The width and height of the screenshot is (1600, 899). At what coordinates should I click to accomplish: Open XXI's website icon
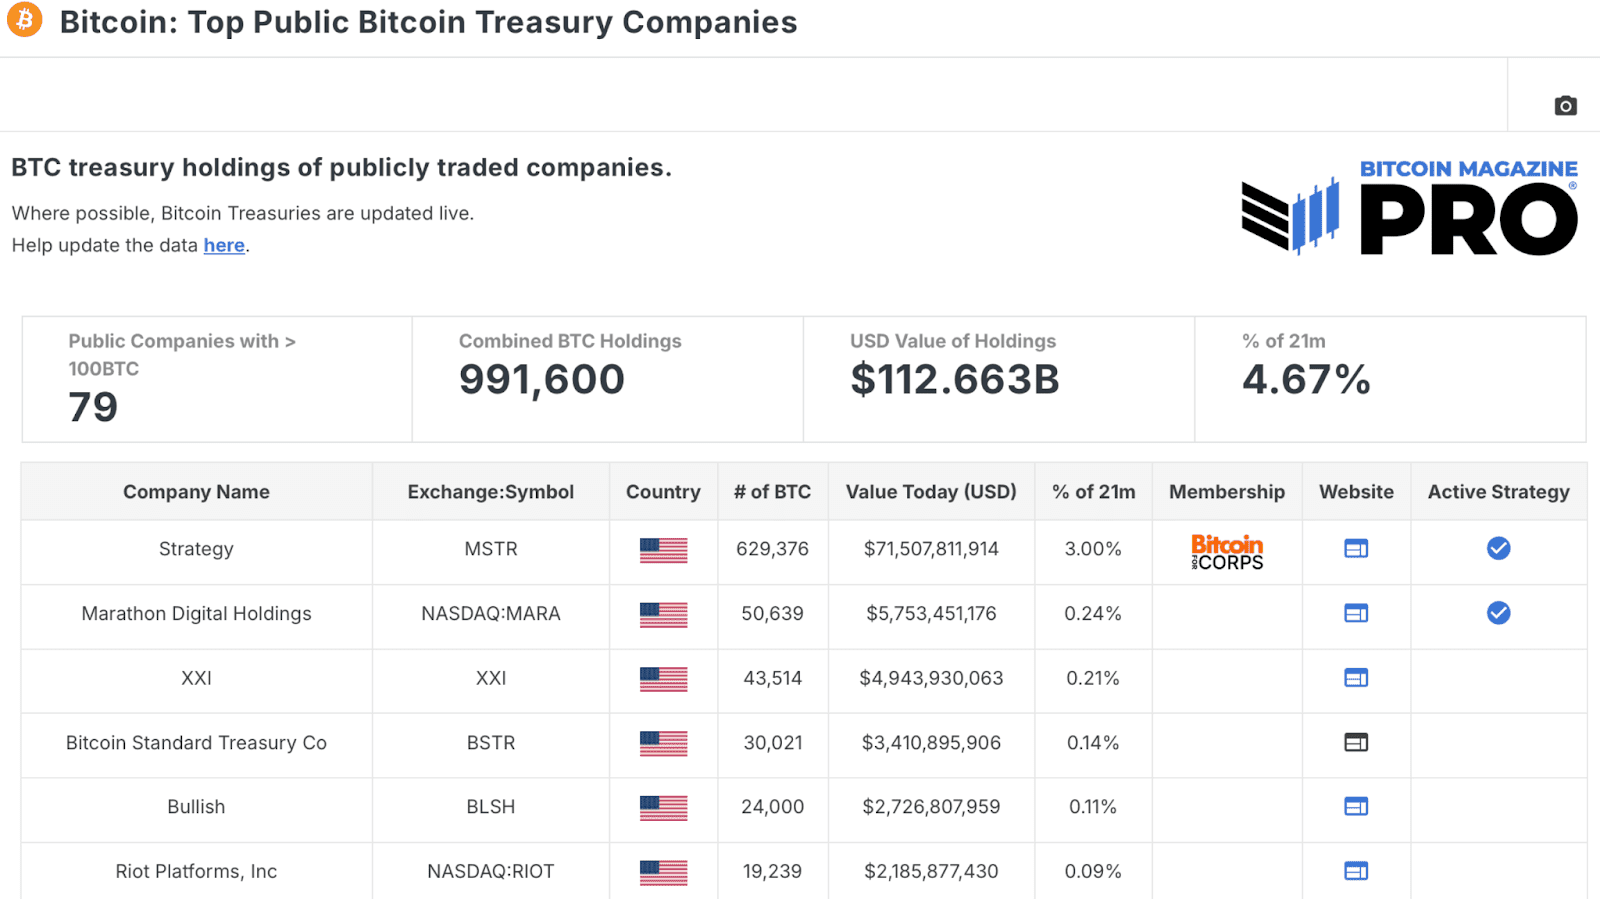[1356, 678]
